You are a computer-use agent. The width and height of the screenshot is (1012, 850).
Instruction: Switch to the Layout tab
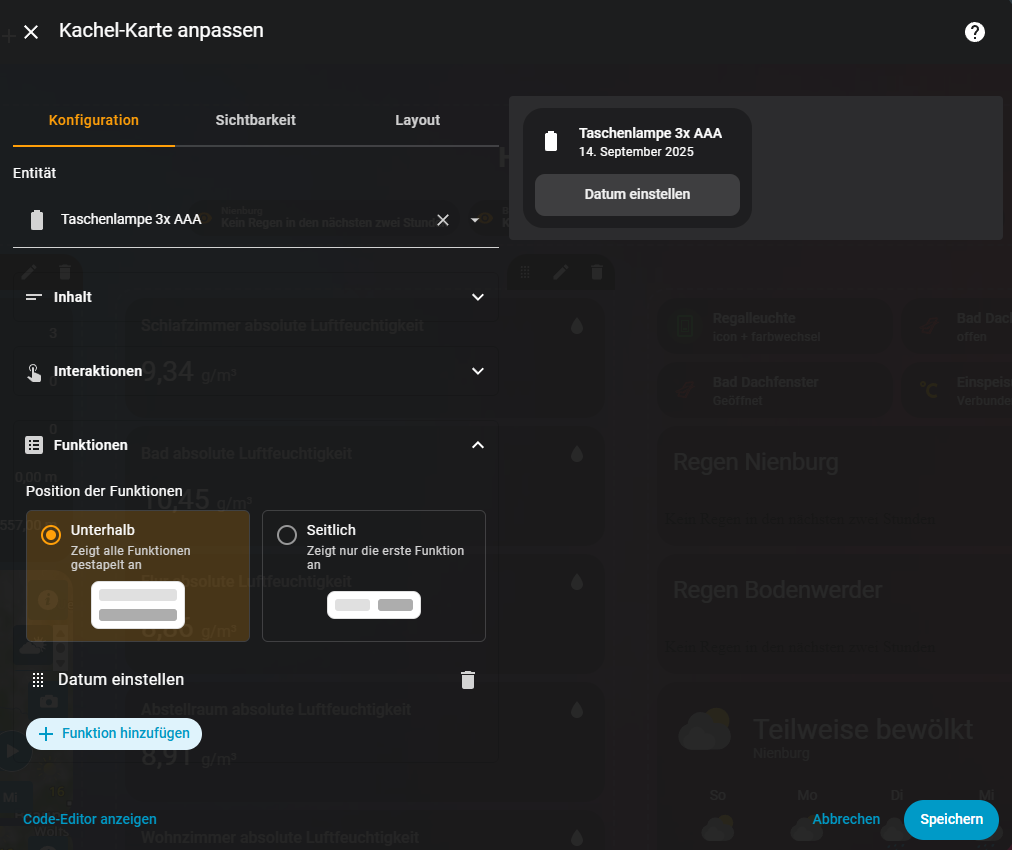click(417, 120)
